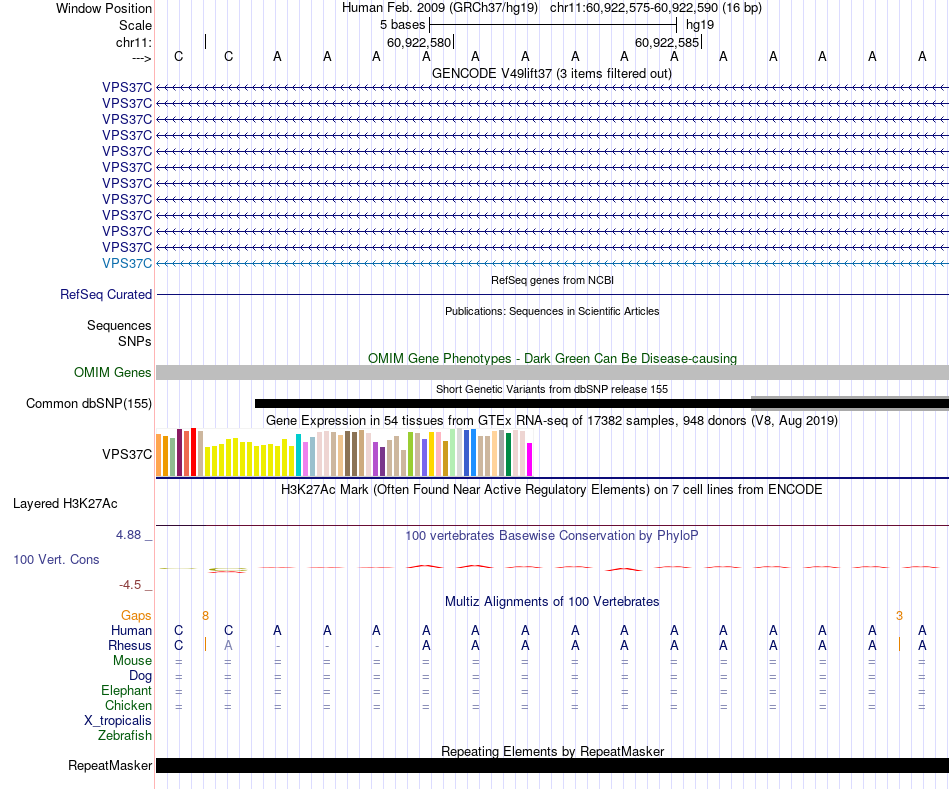Screen dimensions: 950x789
Task: Open Publications: Sequences in Scientific Articles title
Action: [552, 311]
